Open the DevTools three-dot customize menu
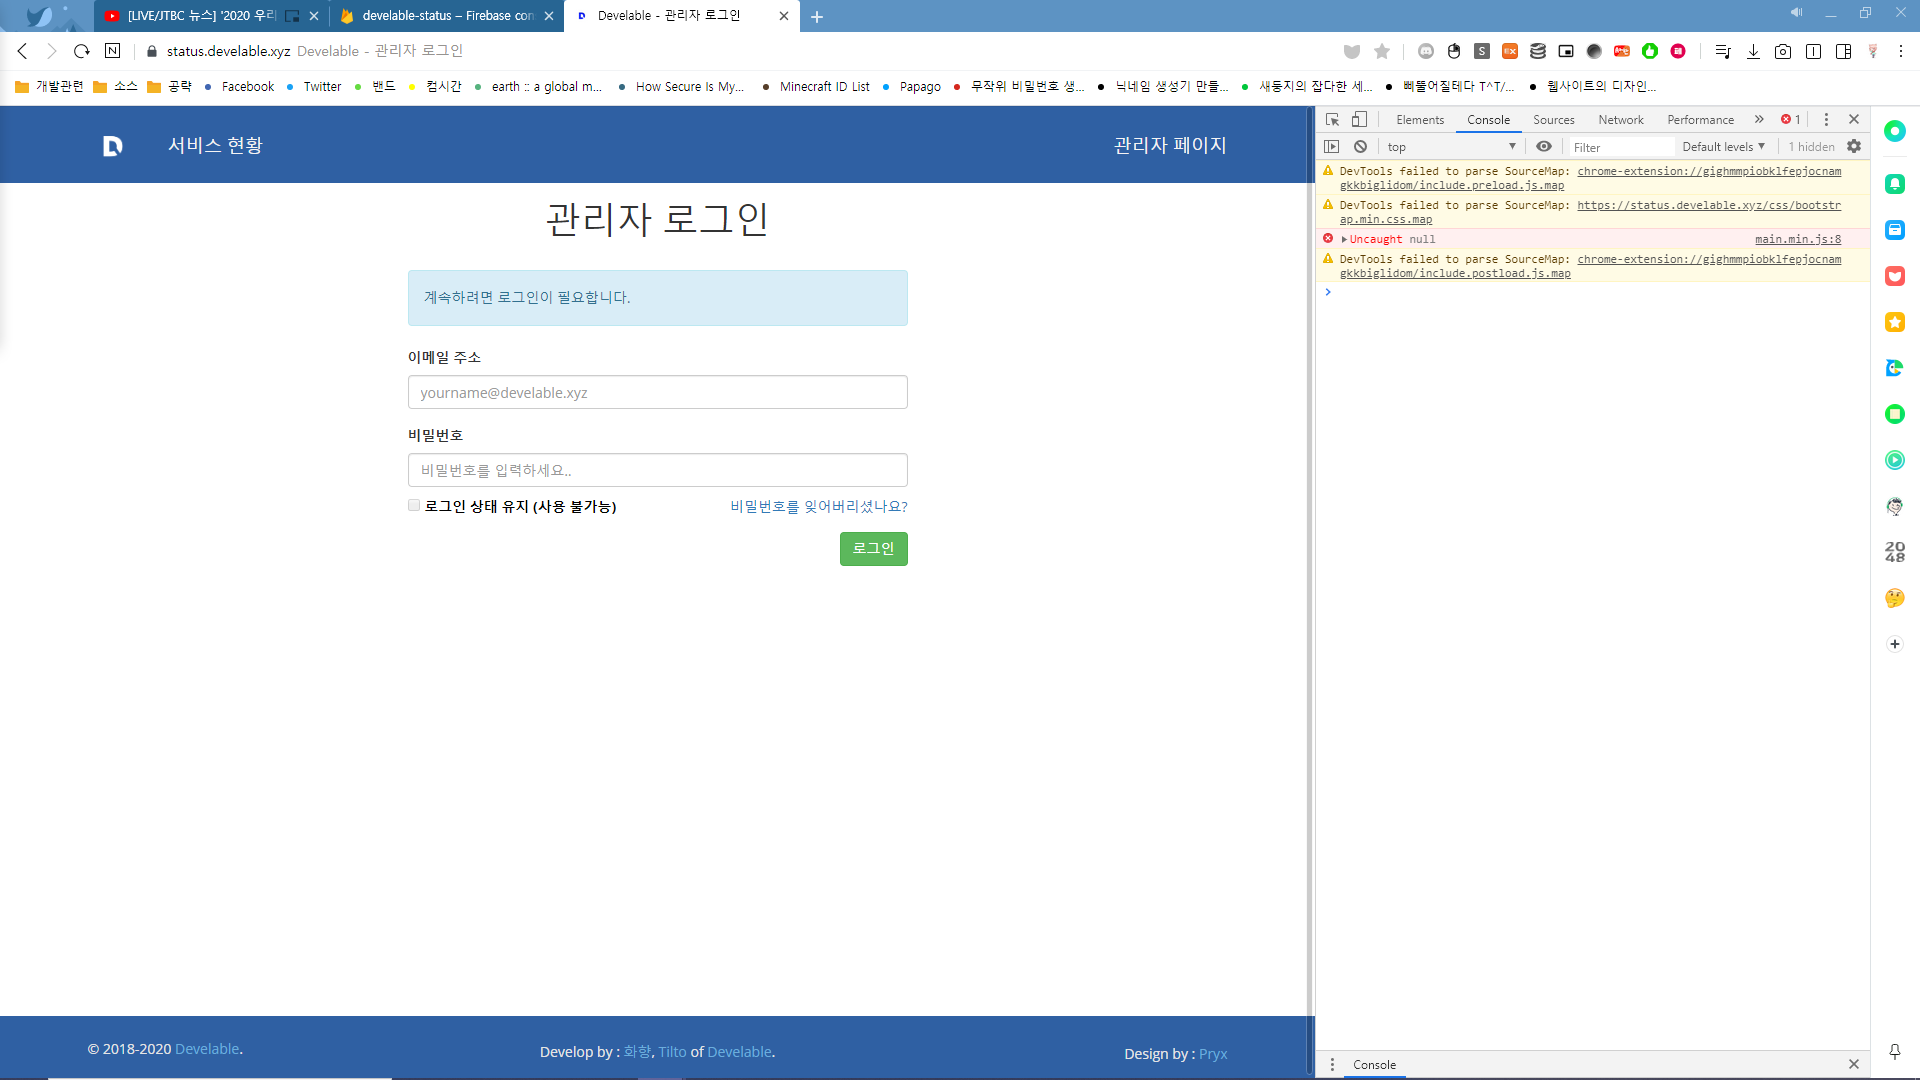Viewport: 1920px width, 1080px height. click(1826, 119)
